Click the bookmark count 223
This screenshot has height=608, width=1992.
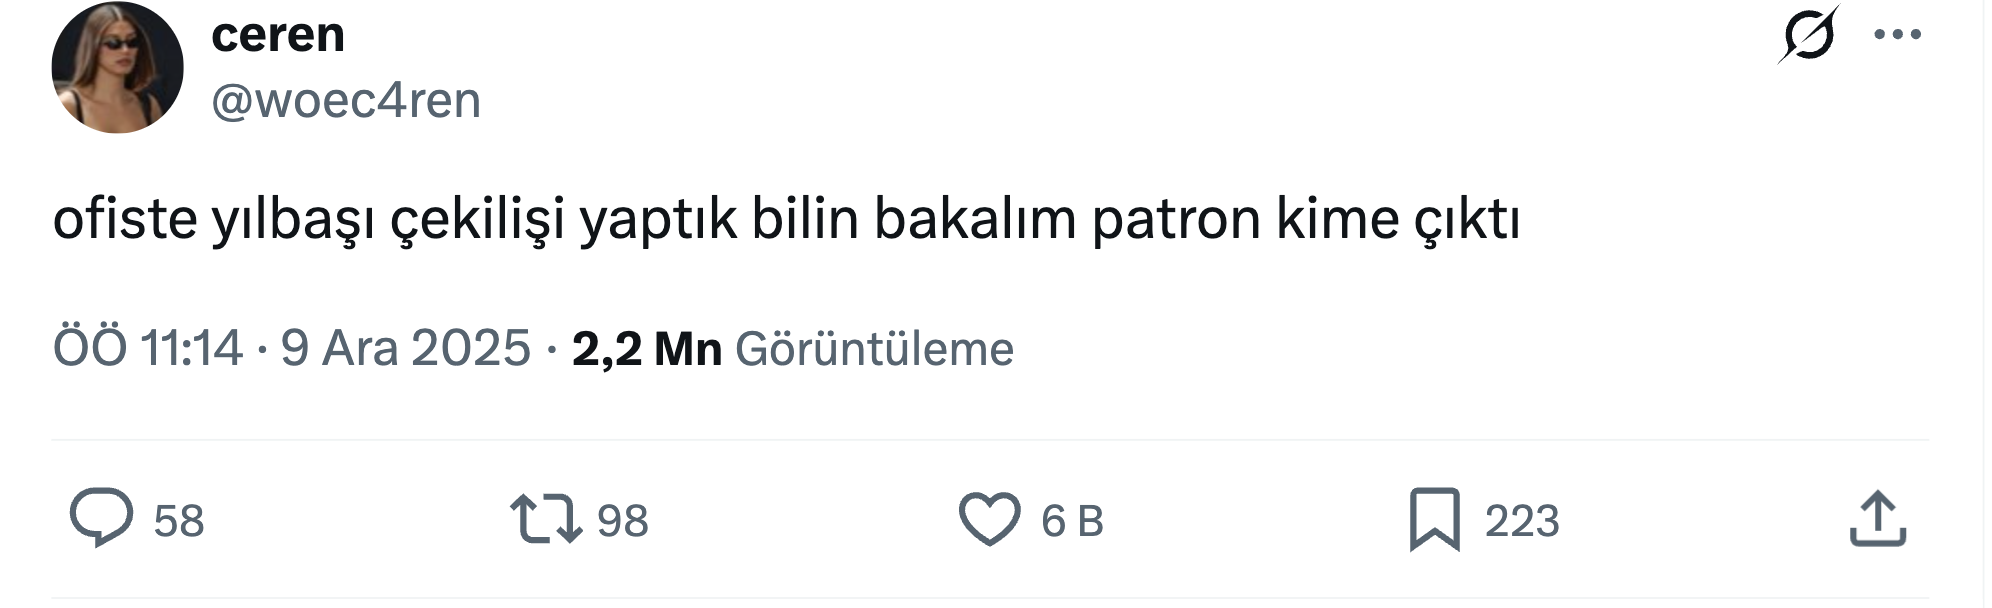click(x=1521, y=521)
